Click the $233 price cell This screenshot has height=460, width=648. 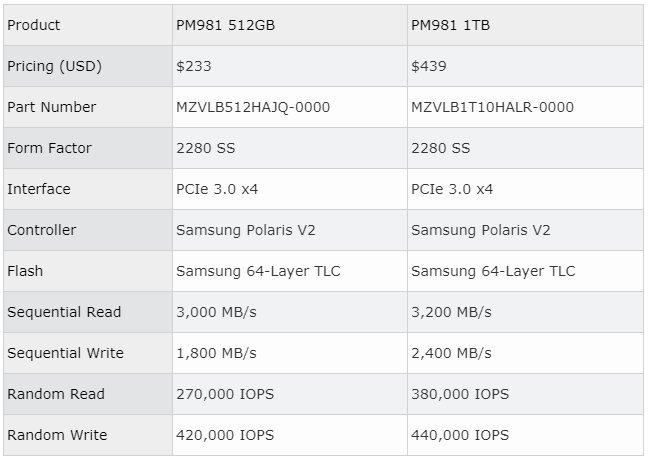click(194, 66)
